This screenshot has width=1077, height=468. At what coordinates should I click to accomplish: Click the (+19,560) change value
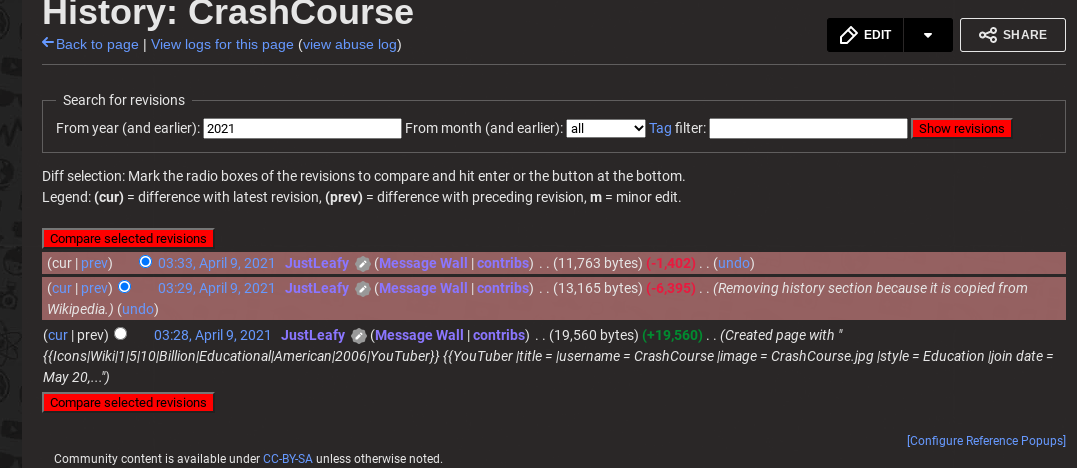click(672, 335)
